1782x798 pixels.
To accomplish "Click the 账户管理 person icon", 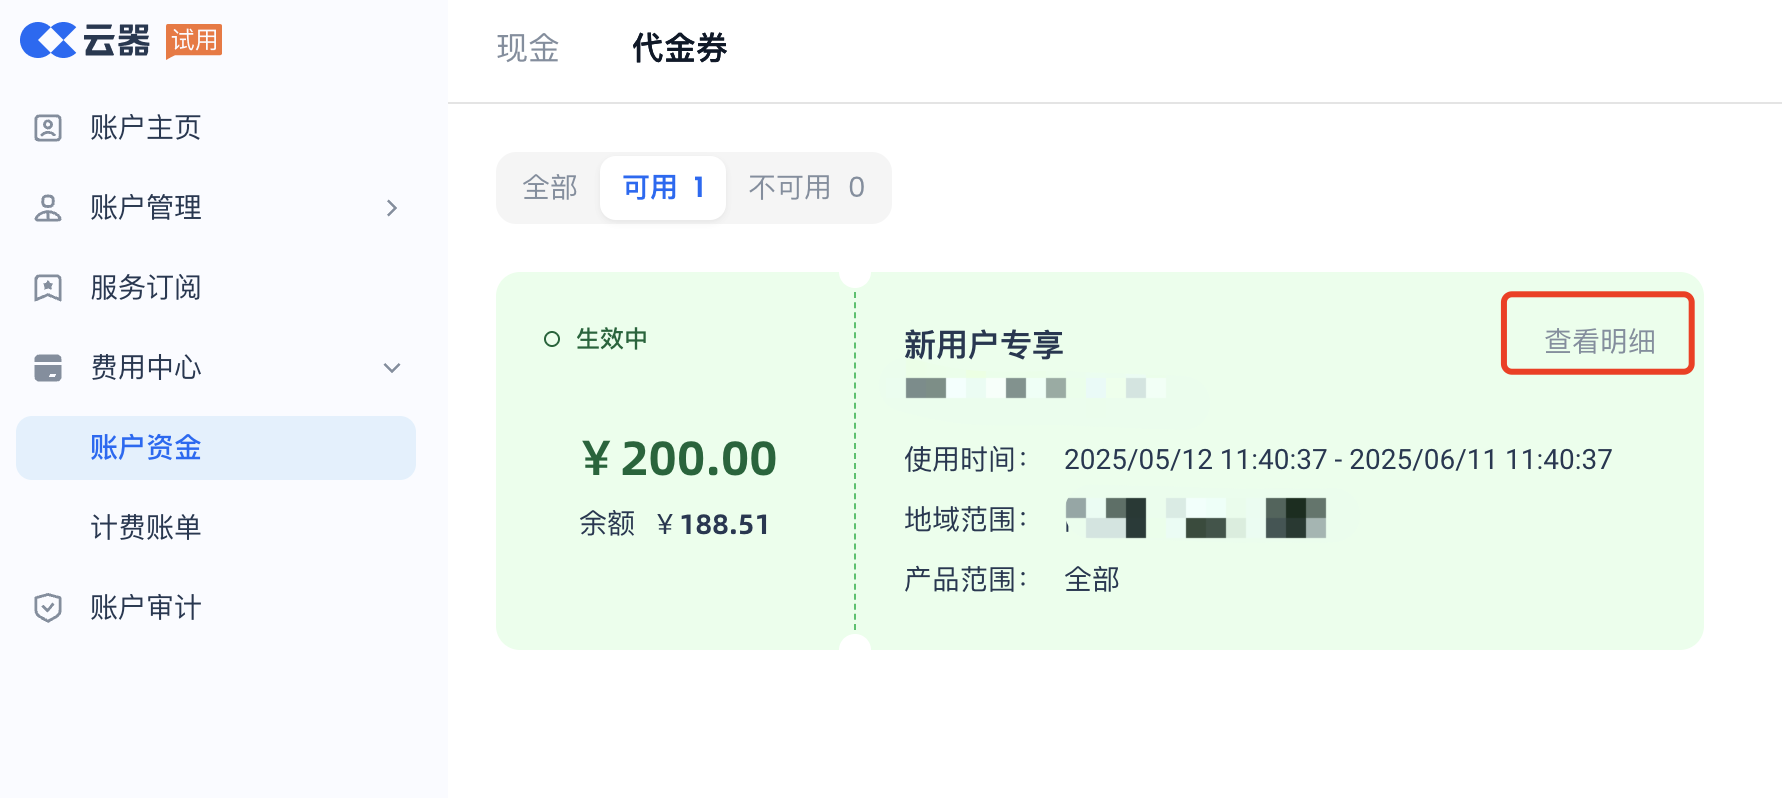I will (x=48, y=208).
